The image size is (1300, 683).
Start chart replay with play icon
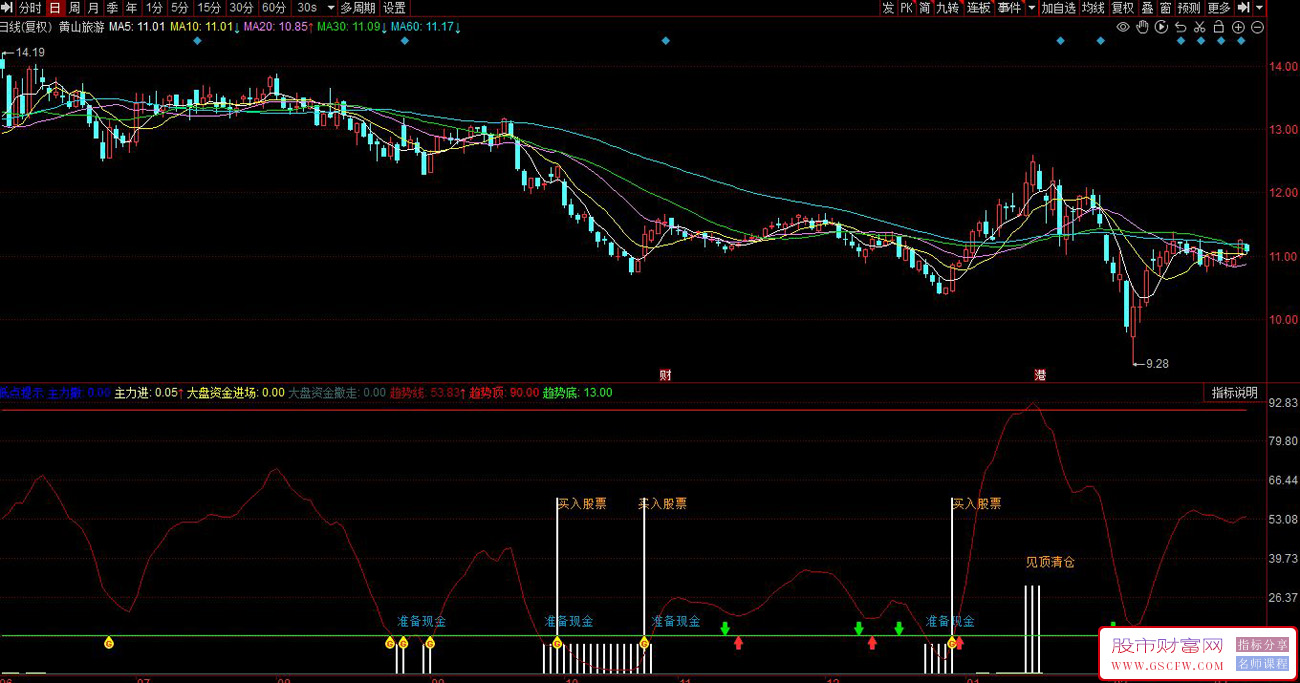(1161, 27)
